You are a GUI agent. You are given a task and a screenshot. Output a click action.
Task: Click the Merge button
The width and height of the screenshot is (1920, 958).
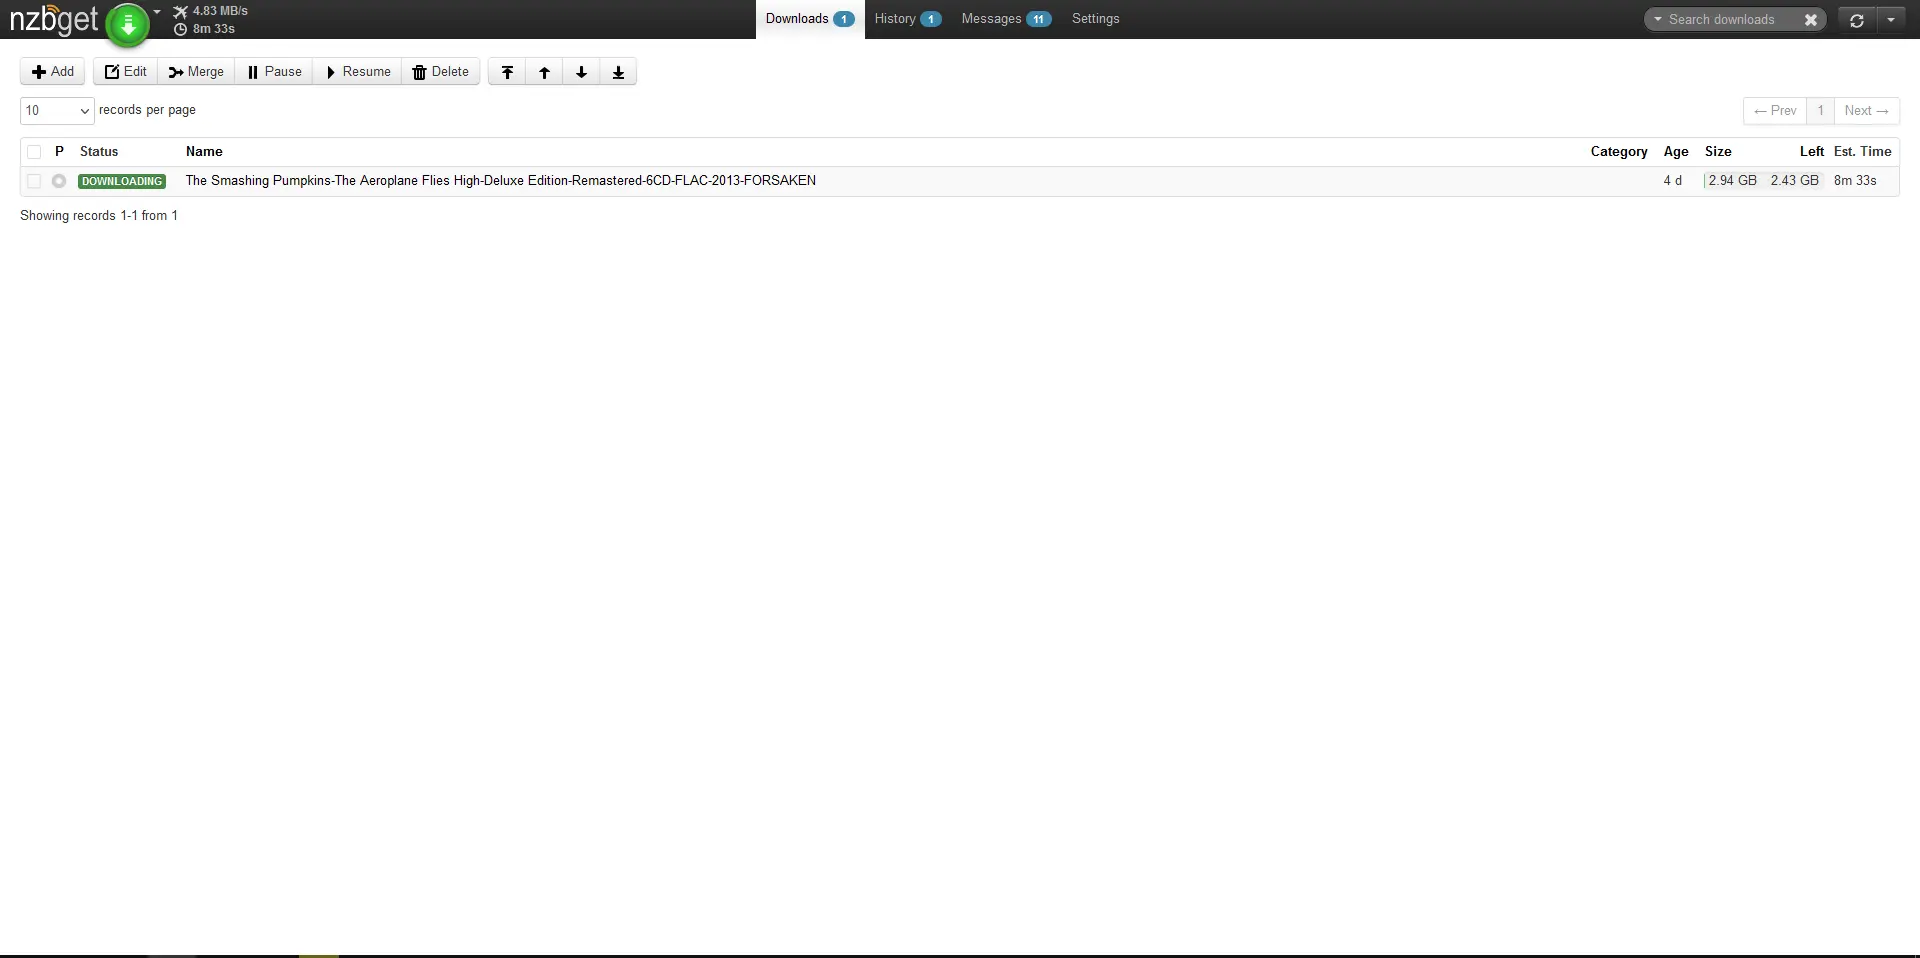(196, 72)
